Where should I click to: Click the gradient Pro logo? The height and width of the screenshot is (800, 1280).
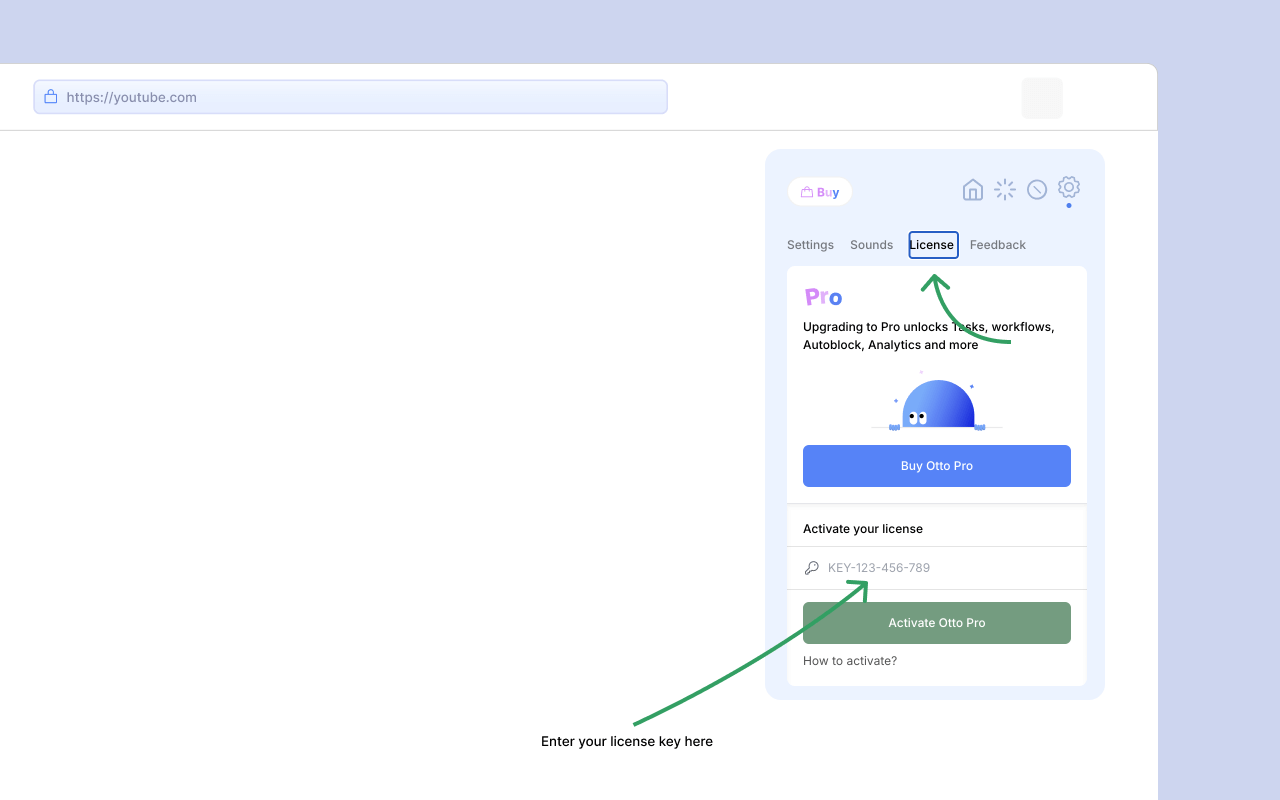coord(823,297)
